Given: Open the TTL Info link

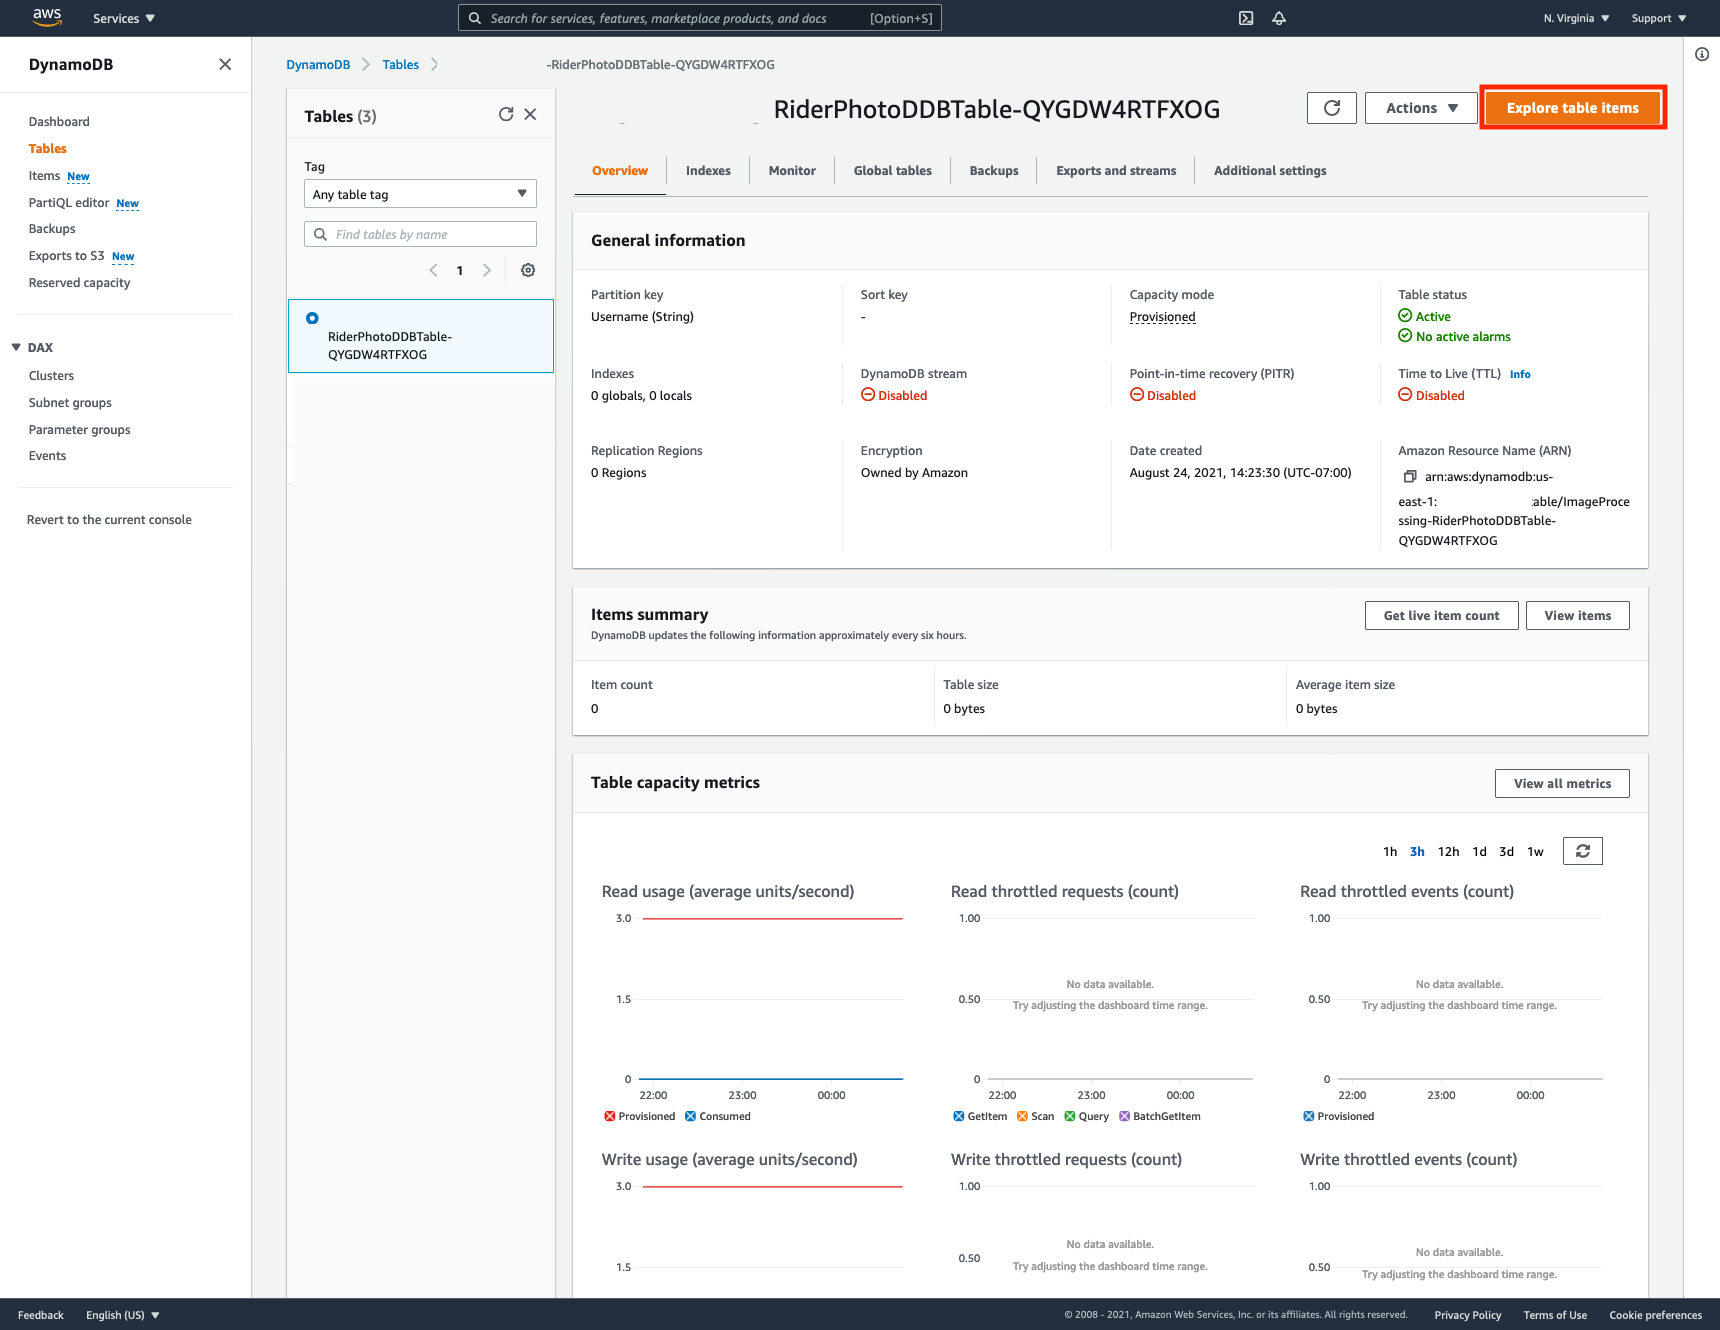Looking at the screenshot, I should (x=1520, y=375).
